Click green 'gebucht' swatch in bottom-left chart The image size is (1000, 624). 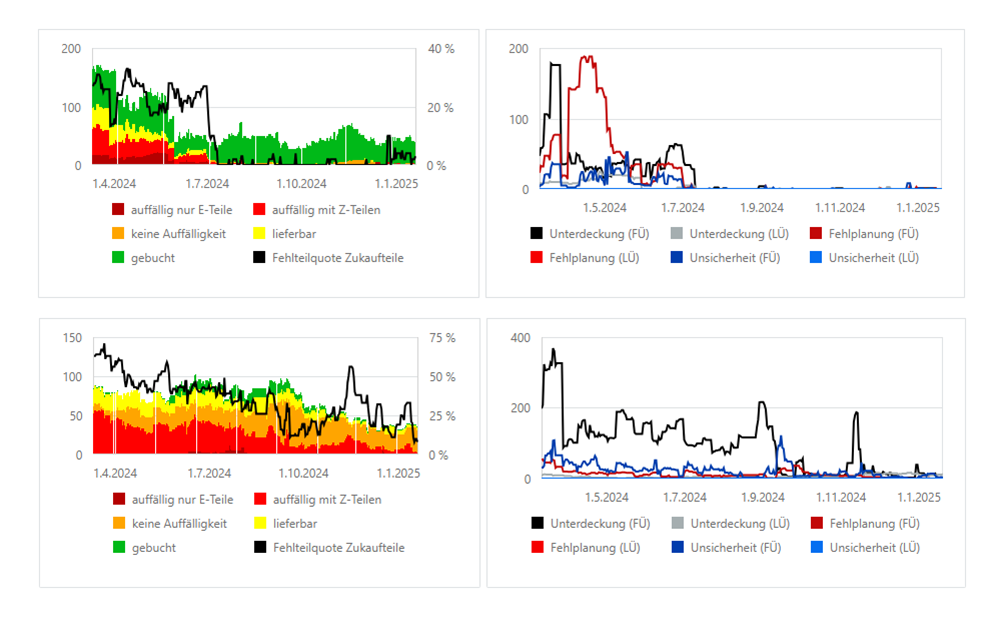point(119,548)
